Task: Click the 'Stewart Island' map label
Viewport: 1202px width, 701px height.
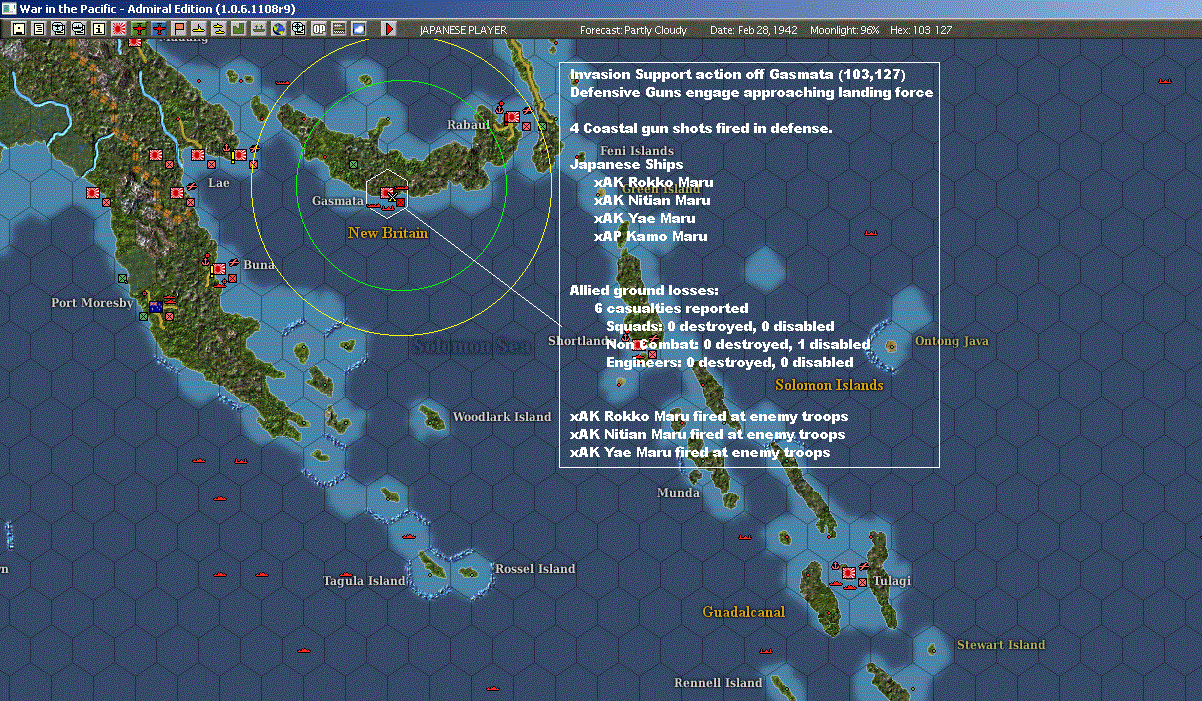Action: pyautogui.click(x=1001, y=645)
